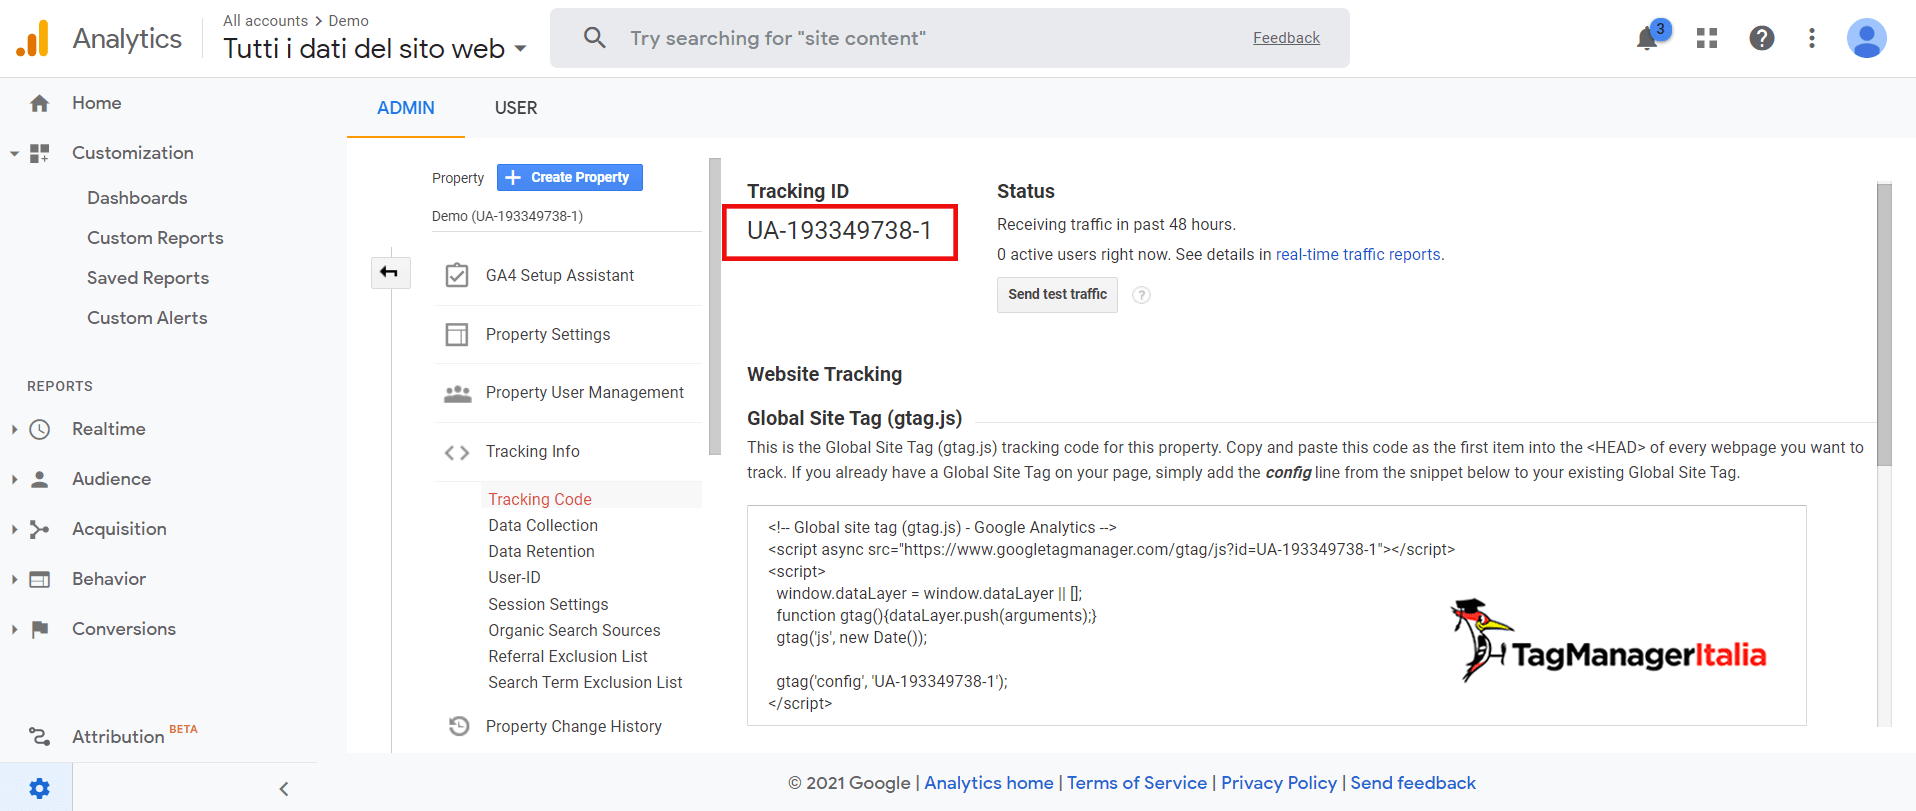Open the three-dot more options menu
Viewport: 1916px width, 811px height.
tap(1812, 38)
